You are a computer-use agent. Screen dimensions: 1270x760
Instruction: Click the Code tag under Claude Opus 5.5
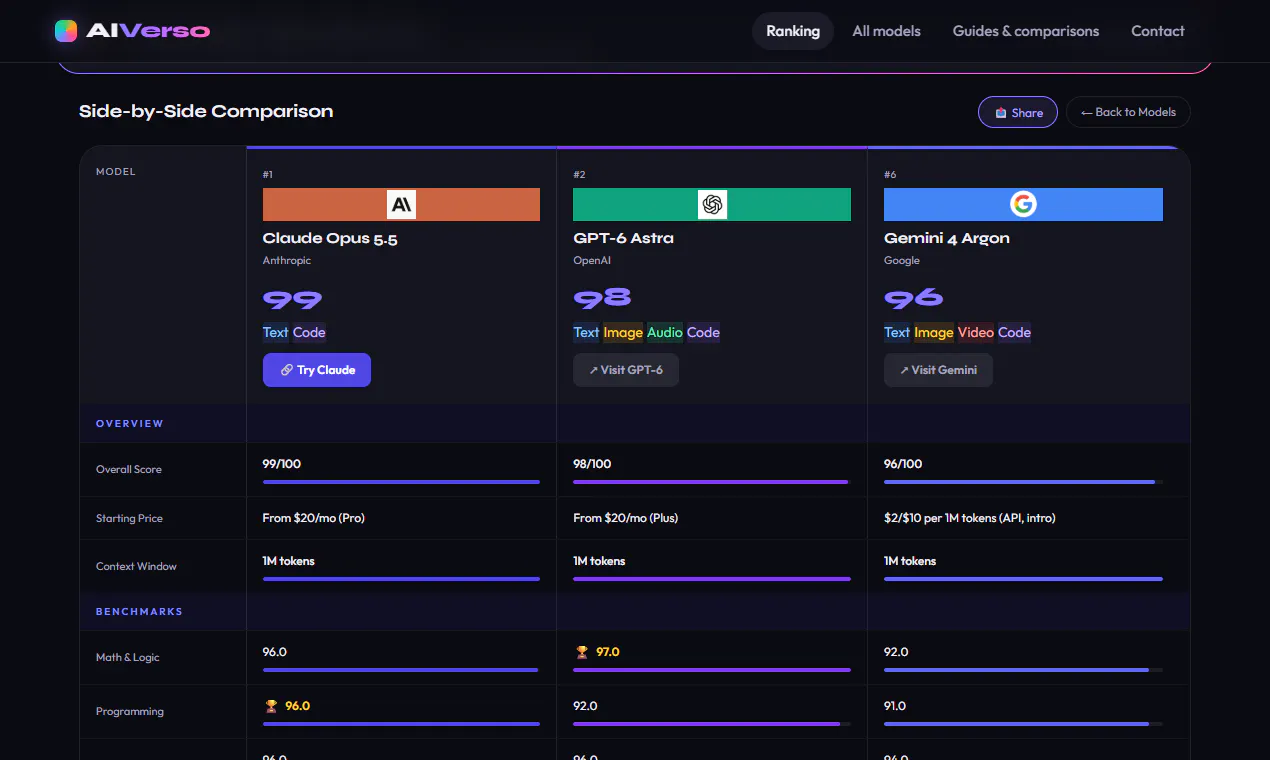(309, 332)
